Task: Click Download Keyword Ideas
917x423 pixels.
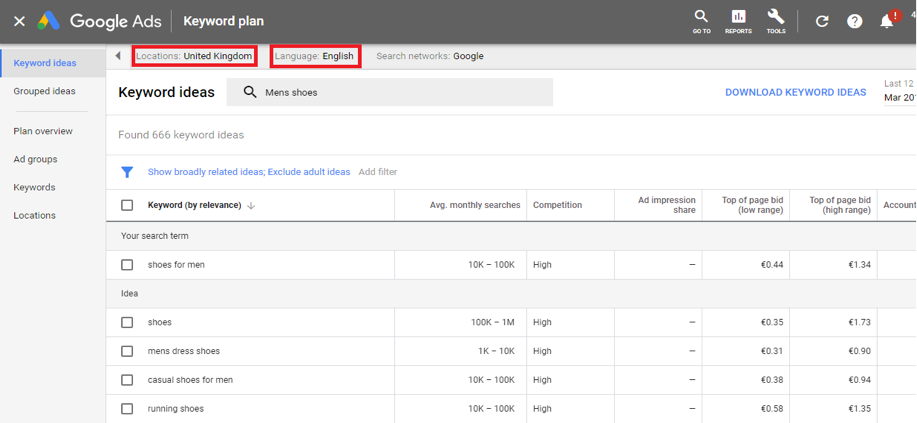Action: point(796,92)
